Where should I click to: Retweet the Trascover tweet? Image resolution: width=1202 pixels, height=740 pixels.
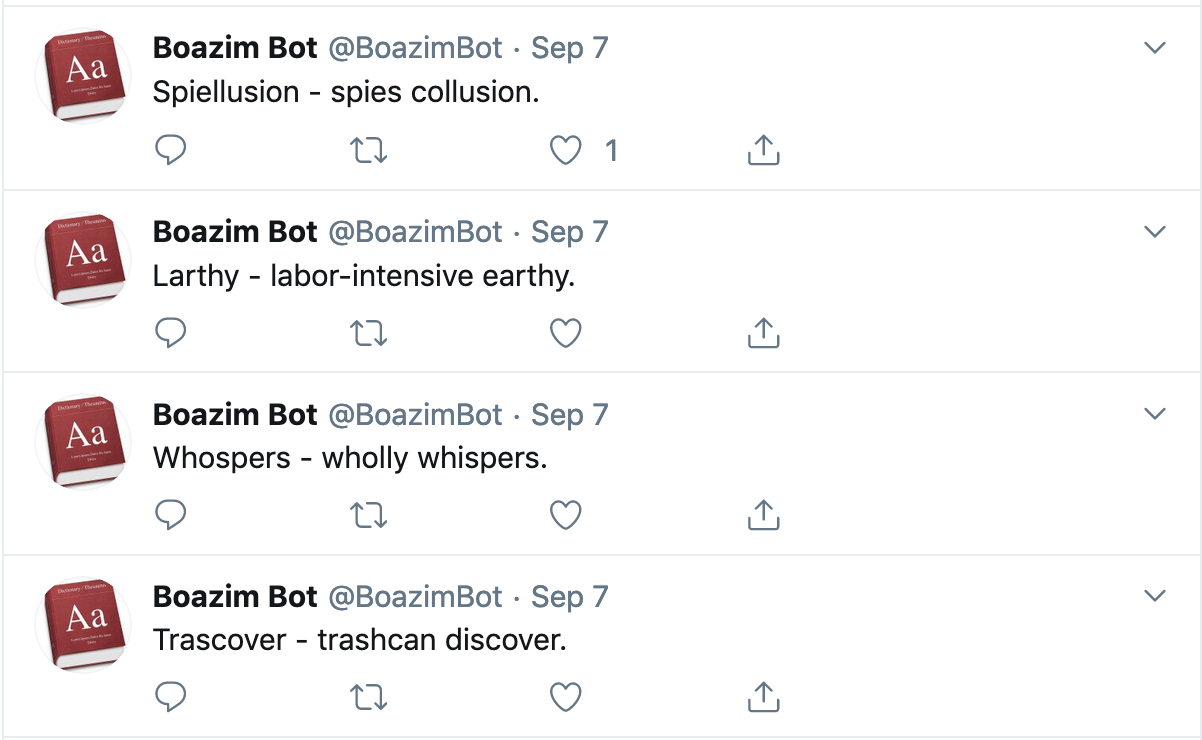(369, 697)
